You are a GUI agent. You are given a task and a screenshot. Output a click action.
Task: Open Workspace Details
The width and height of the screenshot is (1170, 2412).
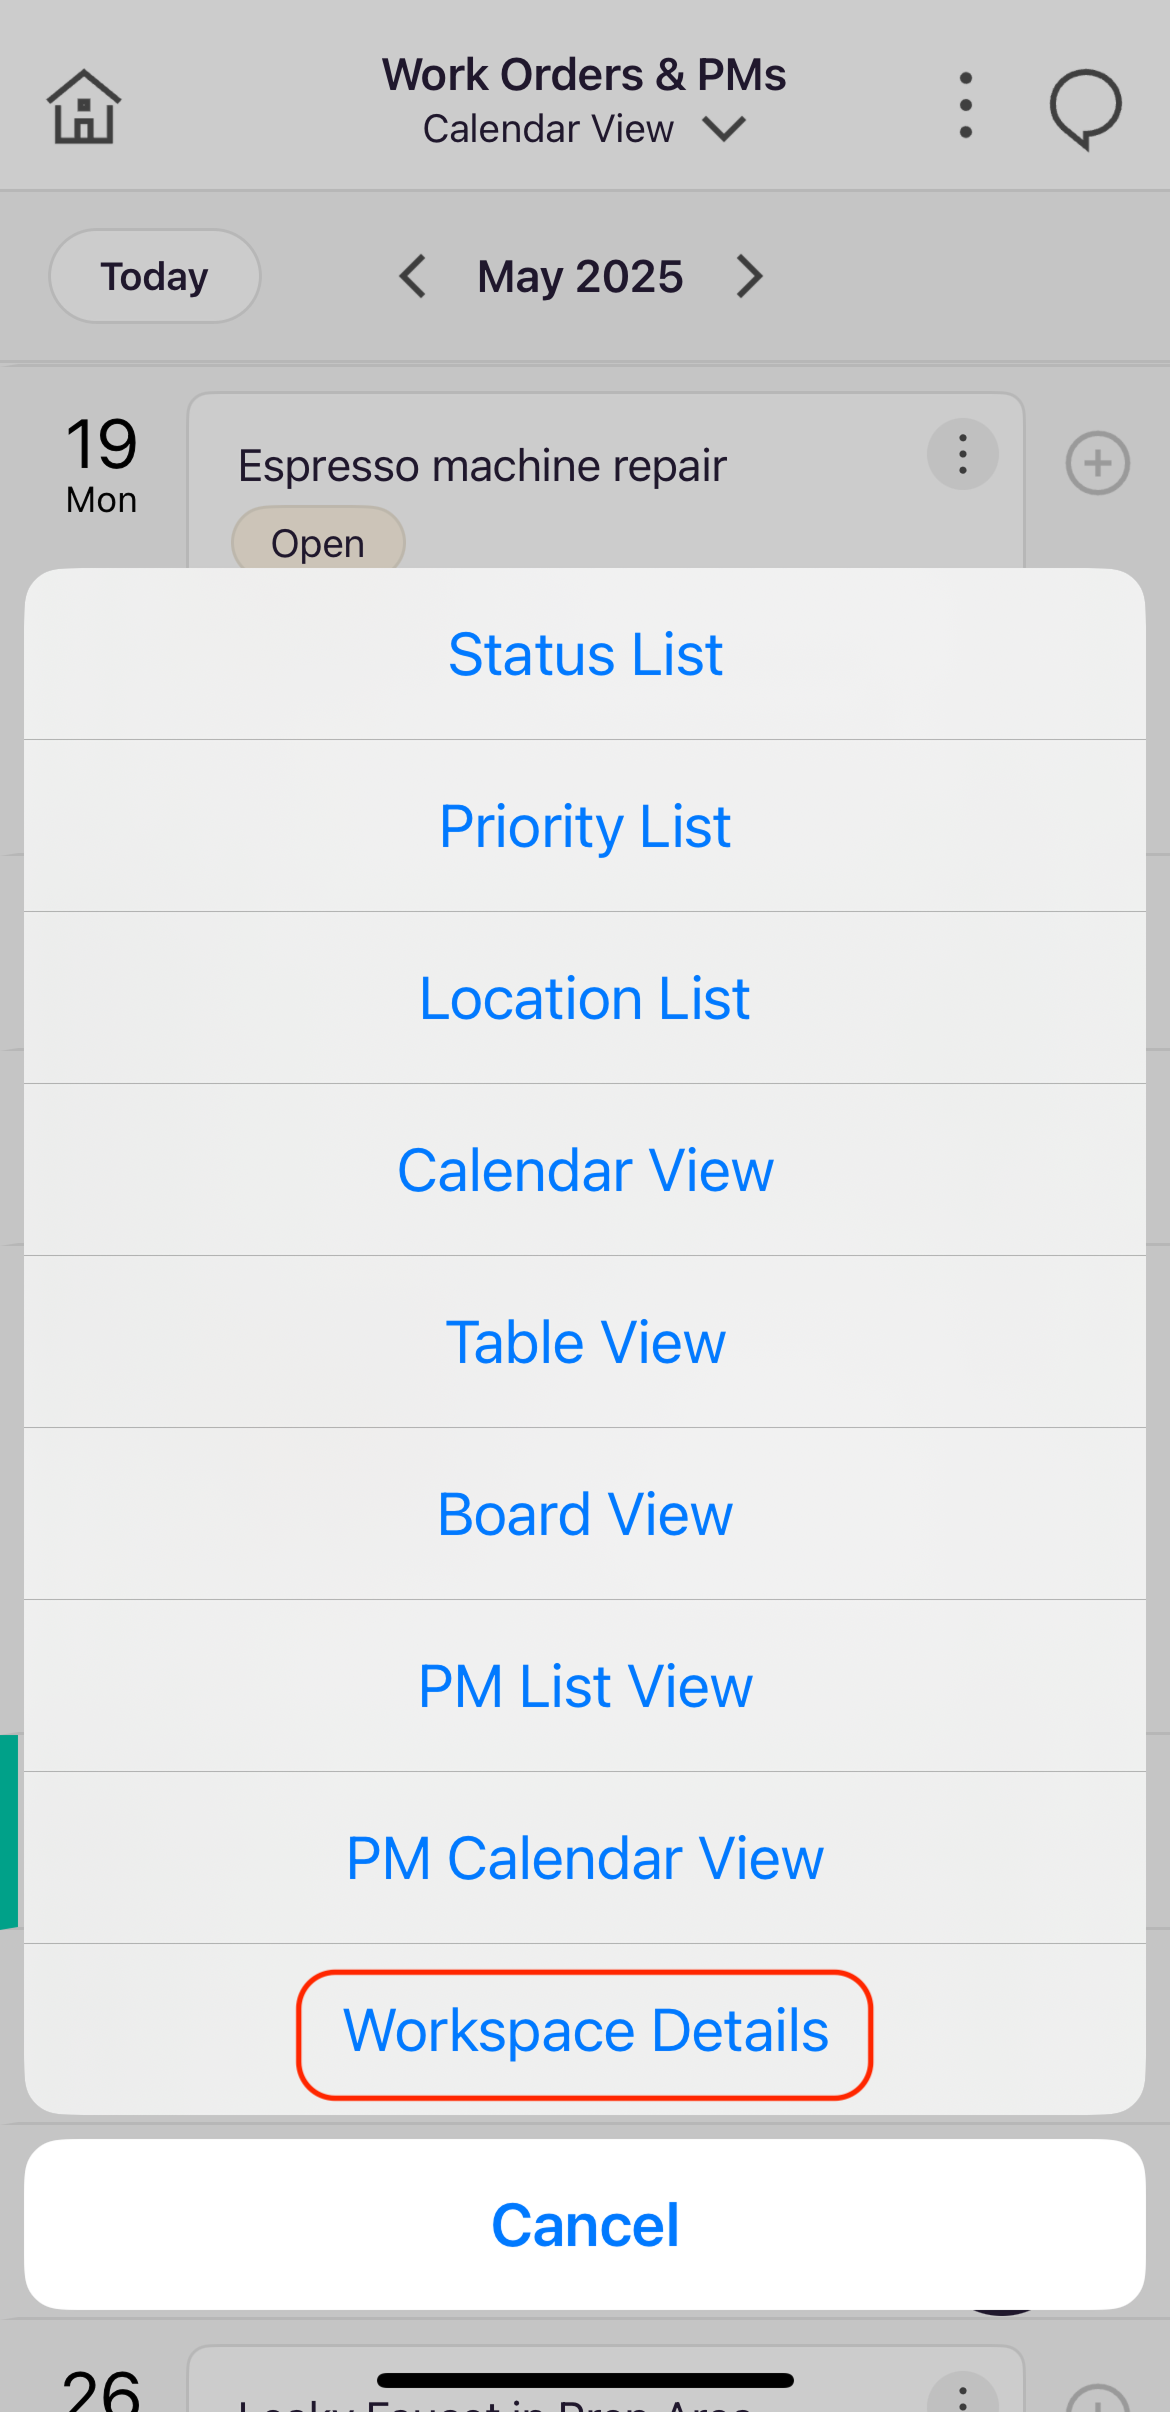[x=585, y=2031]
